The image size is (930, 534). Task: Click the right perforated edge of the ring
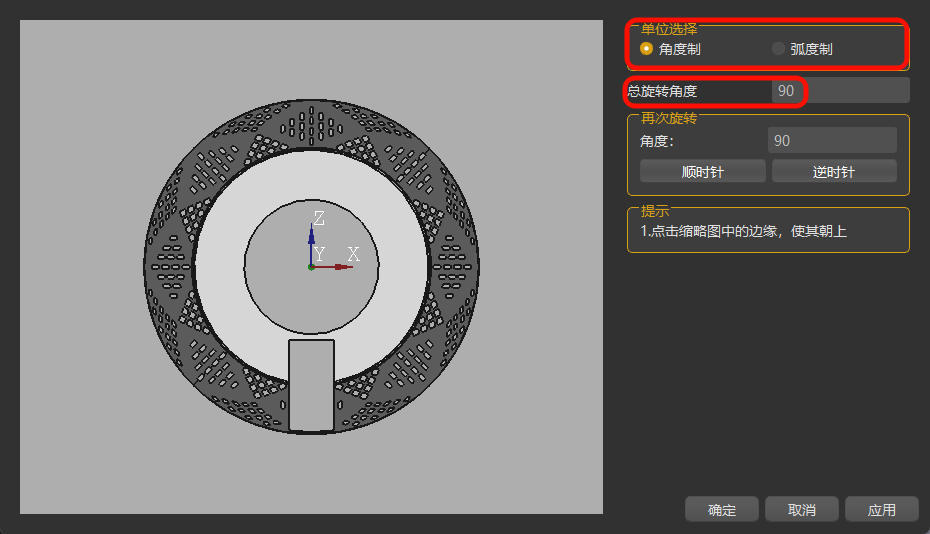click(454, 267)
